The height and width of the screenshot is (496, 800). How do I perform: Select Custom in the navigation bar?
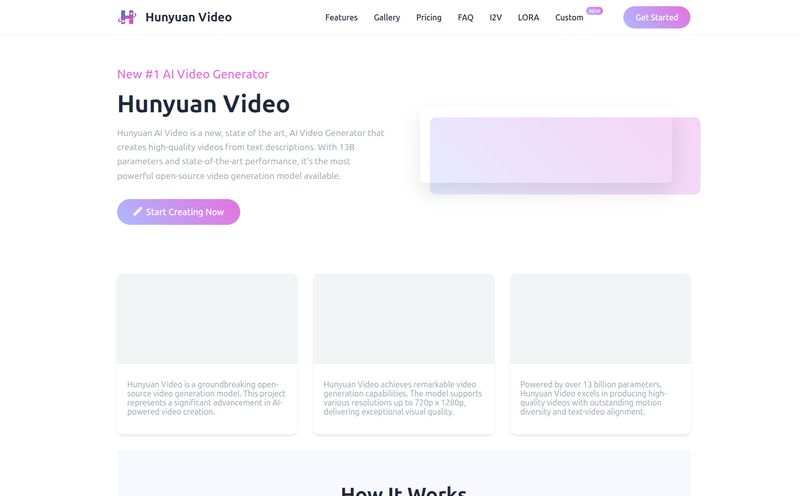[569, 17]
